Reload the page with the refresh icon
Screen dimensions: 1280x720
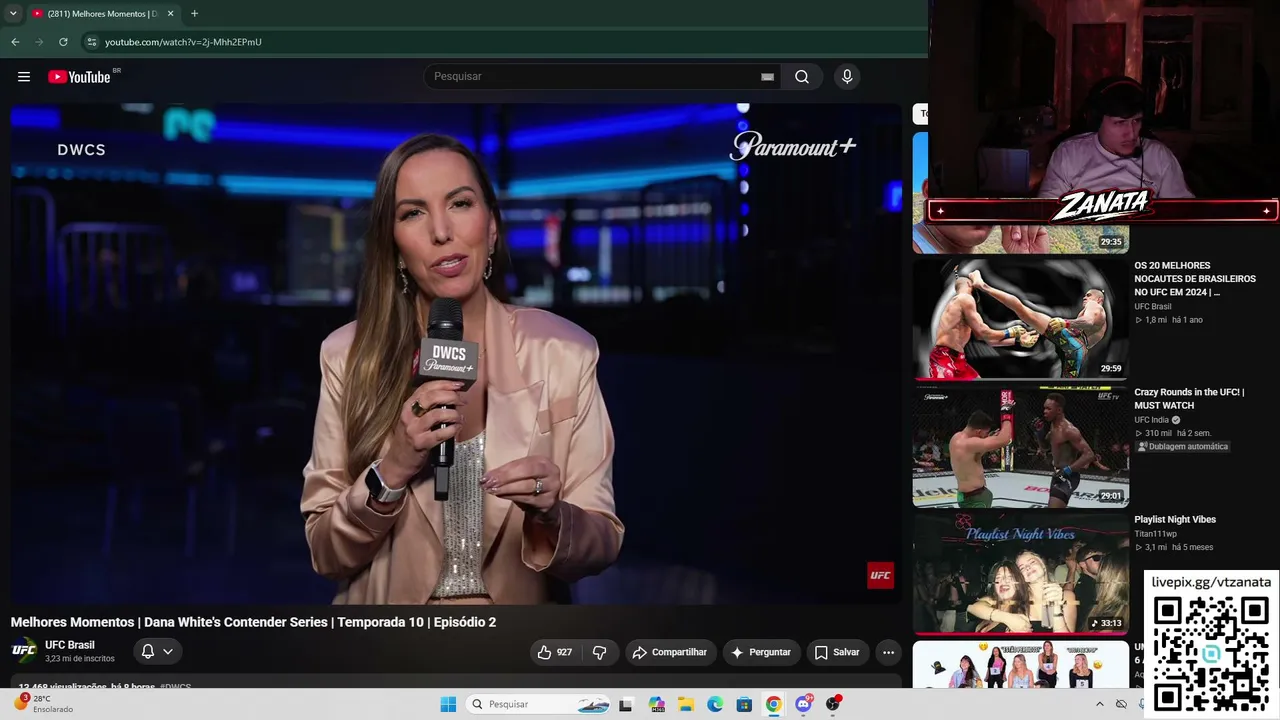coord(63,42)
